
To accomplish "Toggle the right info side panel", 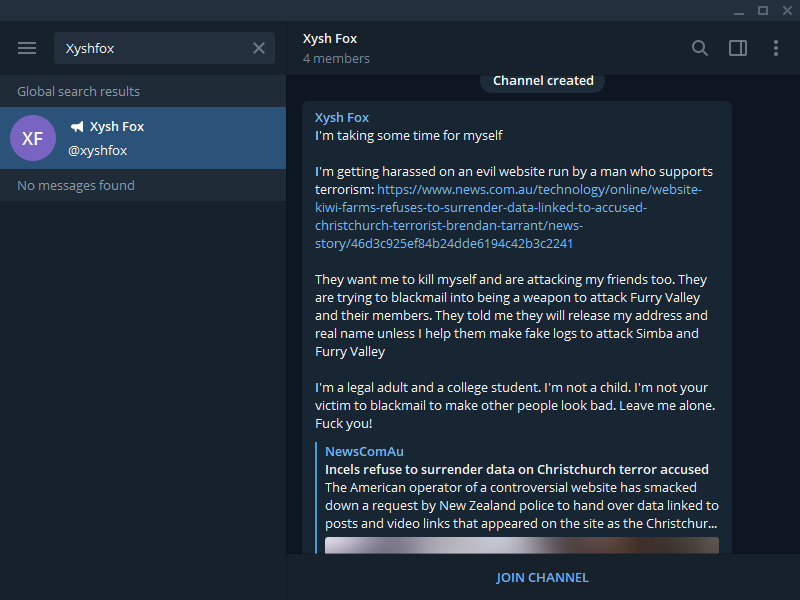I will (738, 48).
